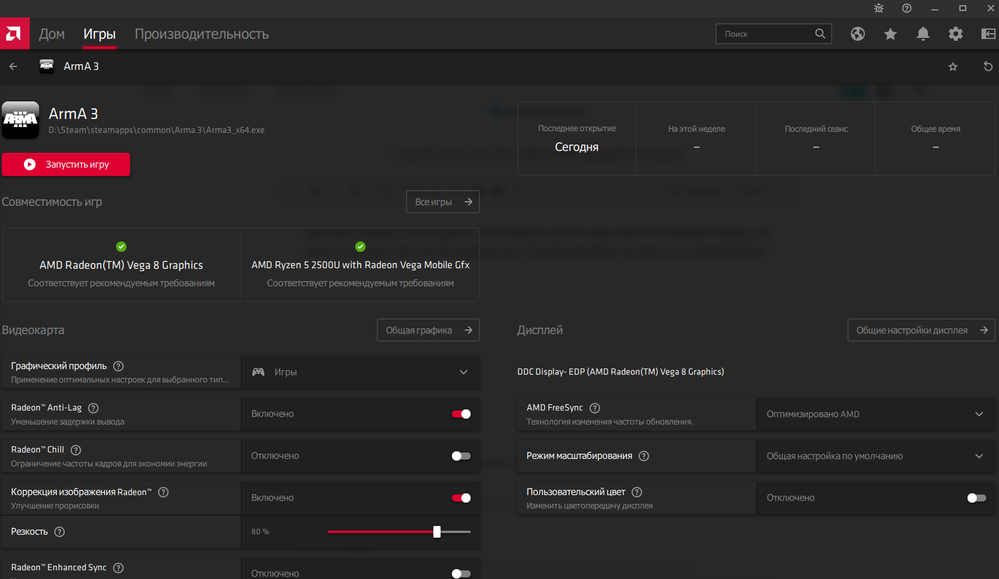Viewport: 999px width, 579px height.
Task: Show help for Radeon Enhanced Sync
Action: [x=118, y=568]
